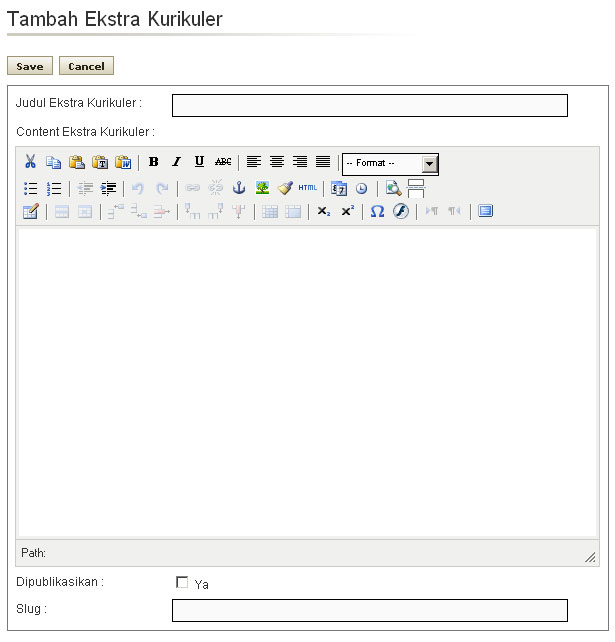Open the Format dropdown
Viewport: 615px width, 642px height.
point(390,164)
